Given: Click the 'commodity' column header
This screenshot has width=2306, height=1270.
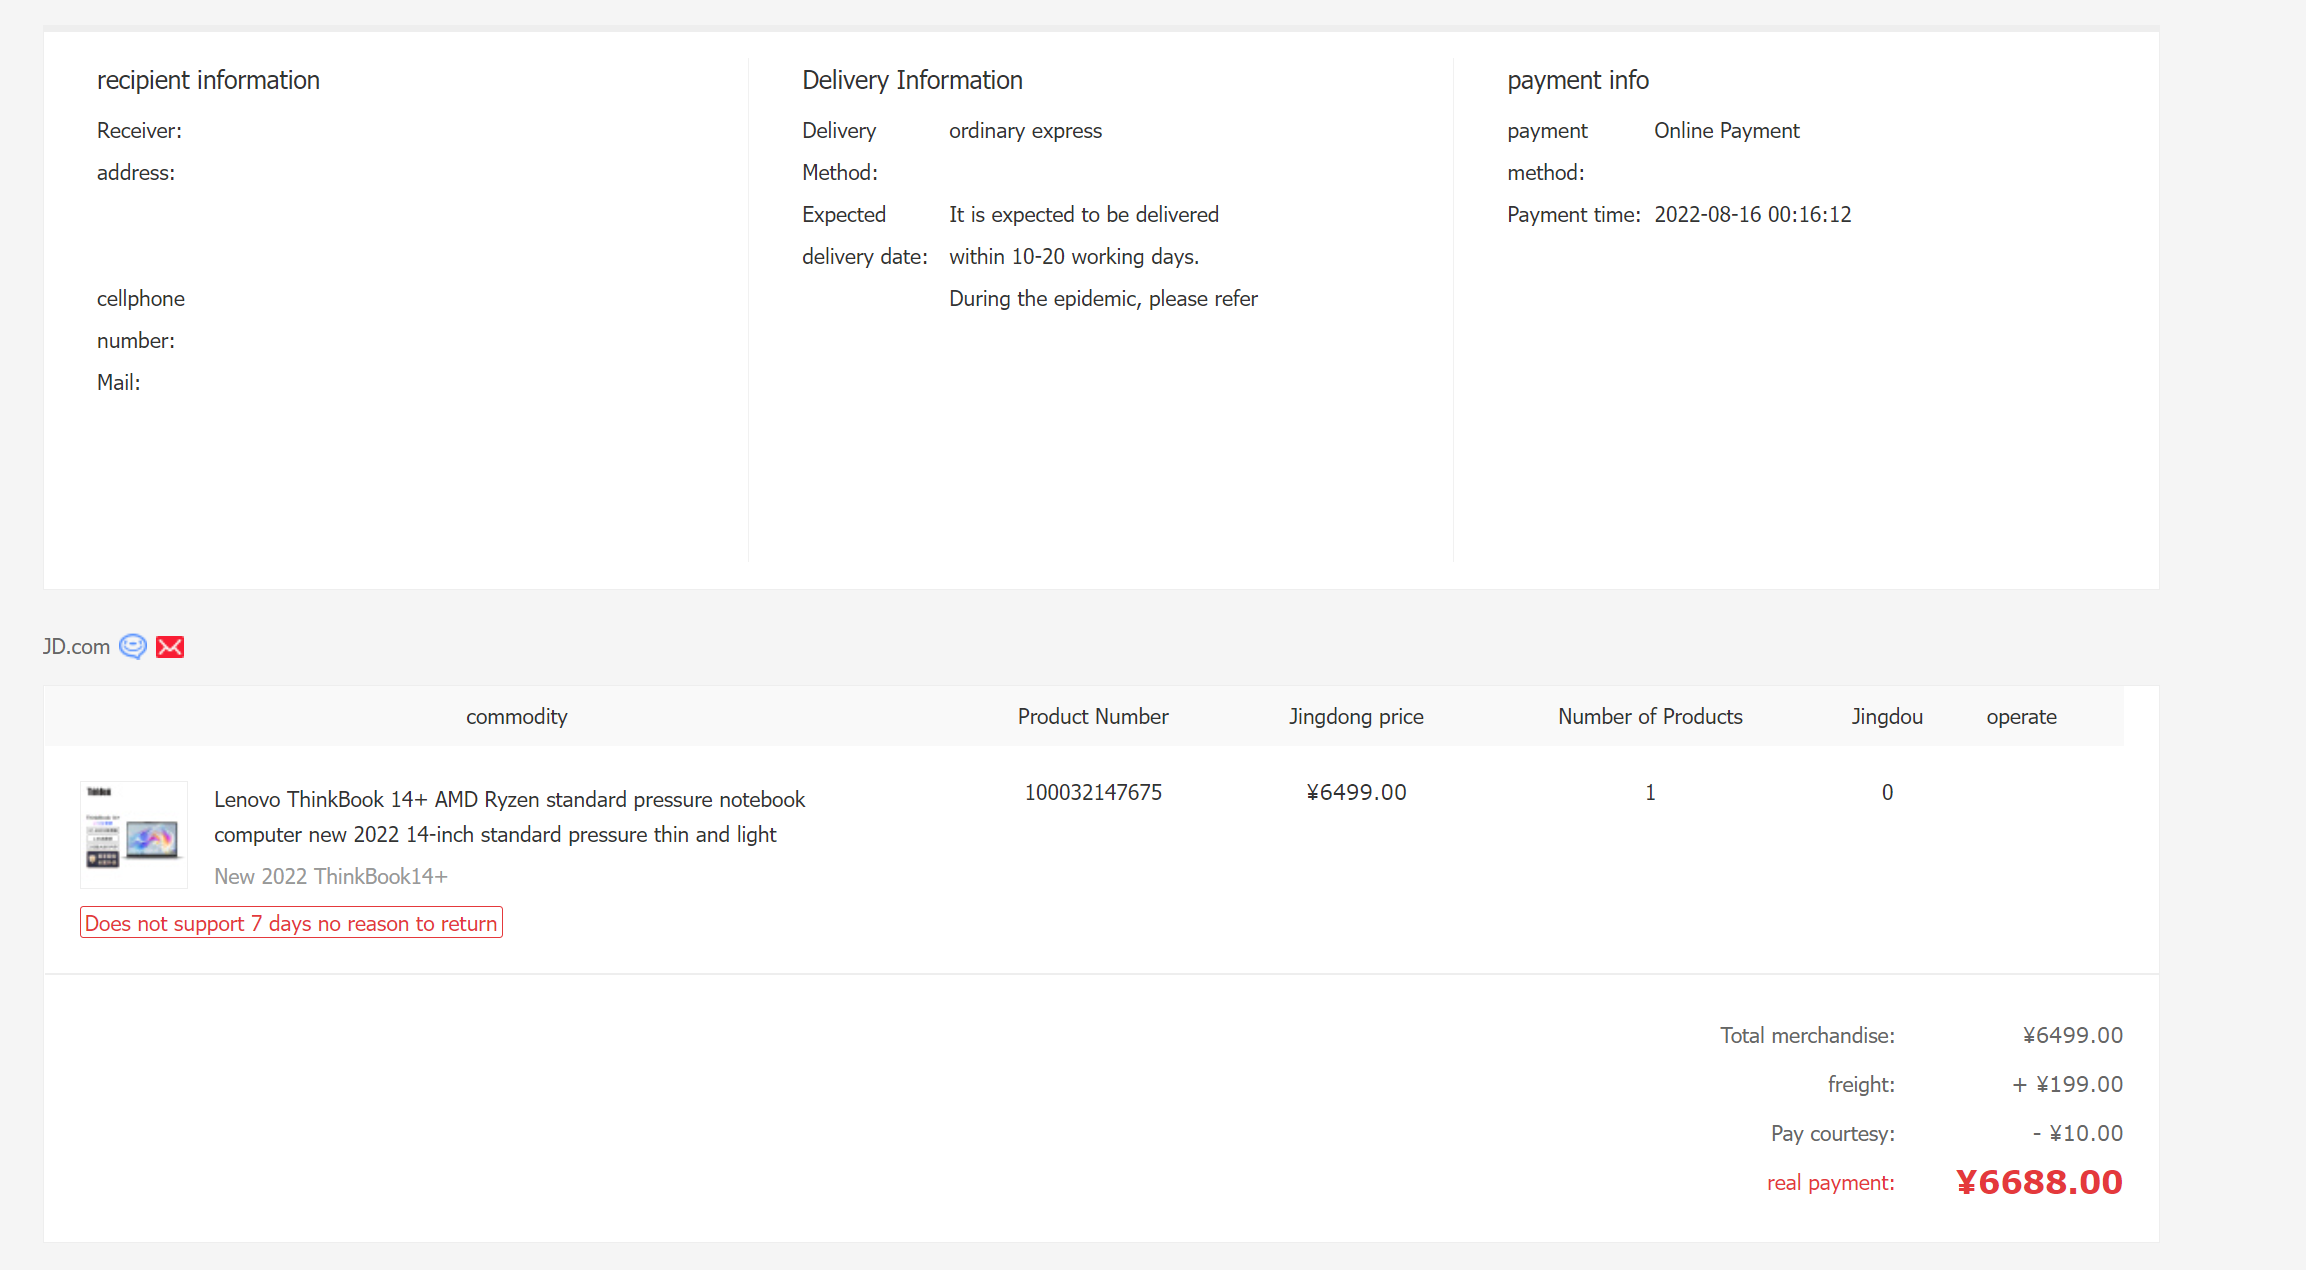Looking at the screenshot, I should (x=516, y=717).
